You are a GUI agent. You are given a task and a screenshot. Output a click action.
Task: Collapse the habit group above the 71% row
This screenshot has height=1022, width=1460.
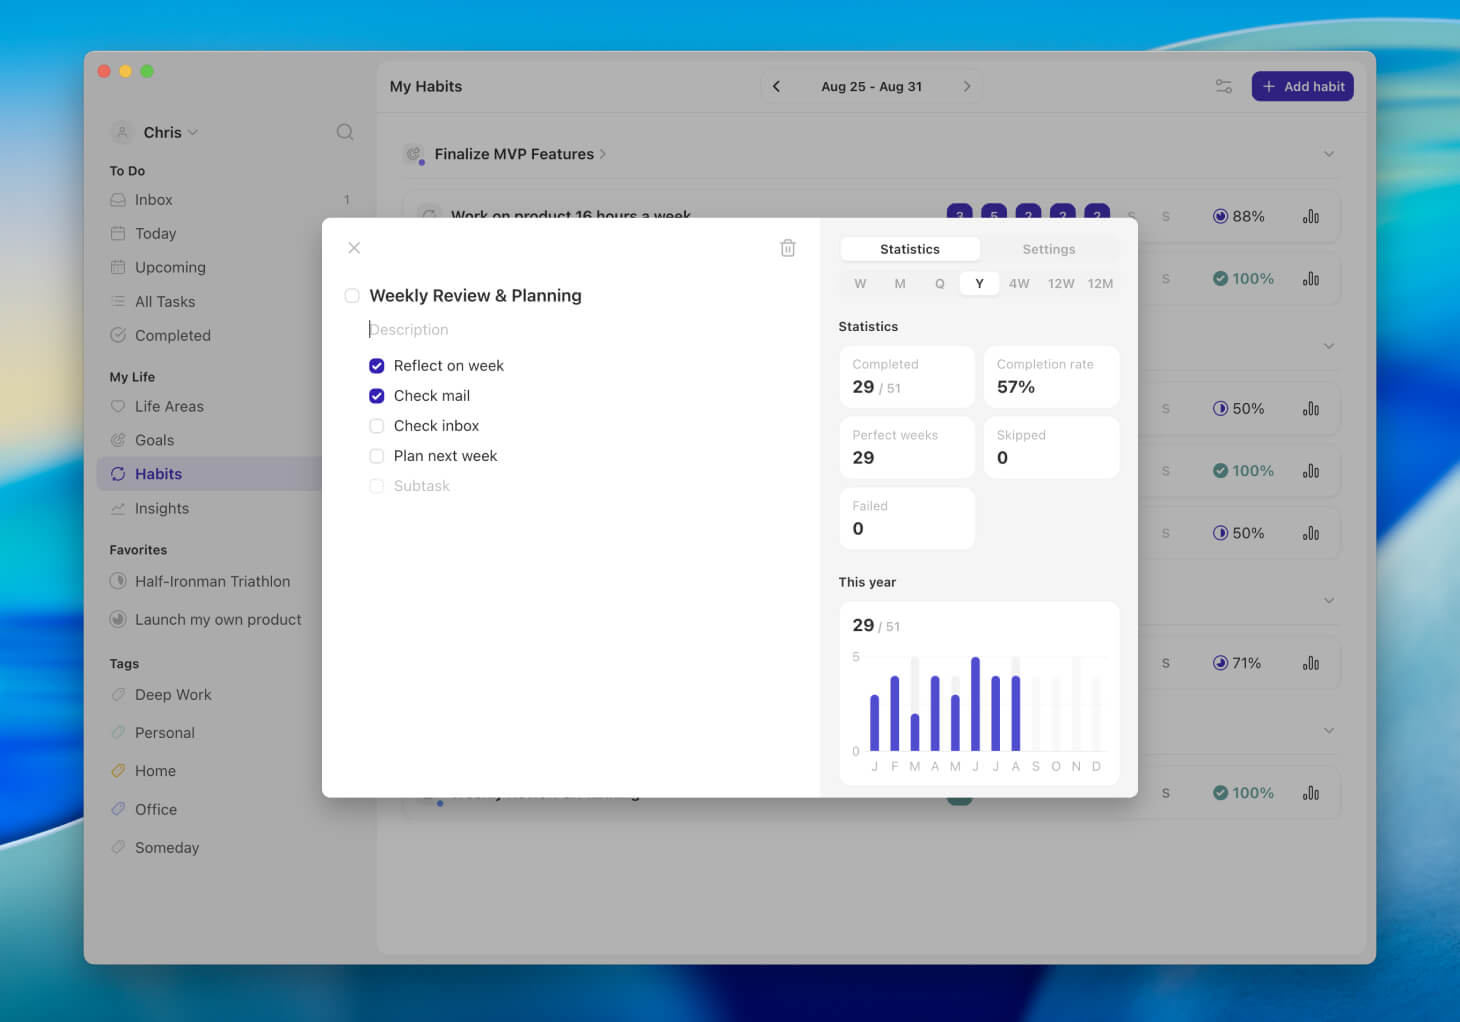click(1329, 601)
